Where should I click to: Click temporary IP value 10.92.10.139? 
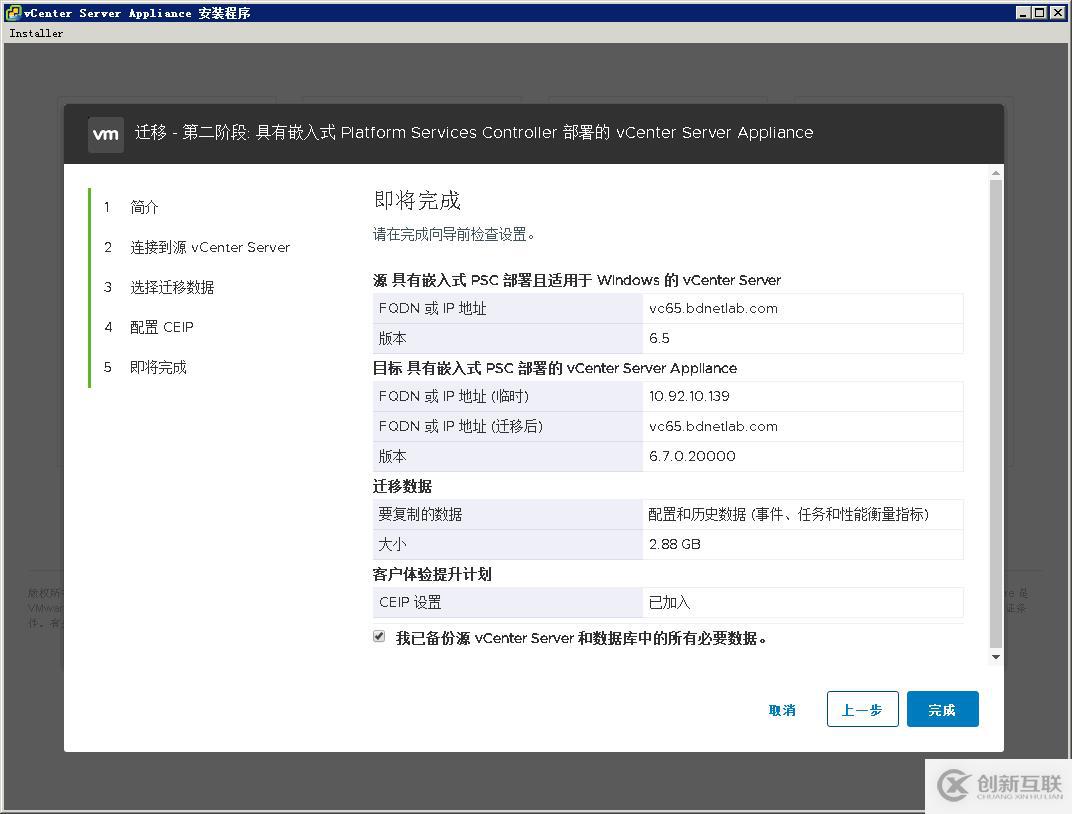689,396
